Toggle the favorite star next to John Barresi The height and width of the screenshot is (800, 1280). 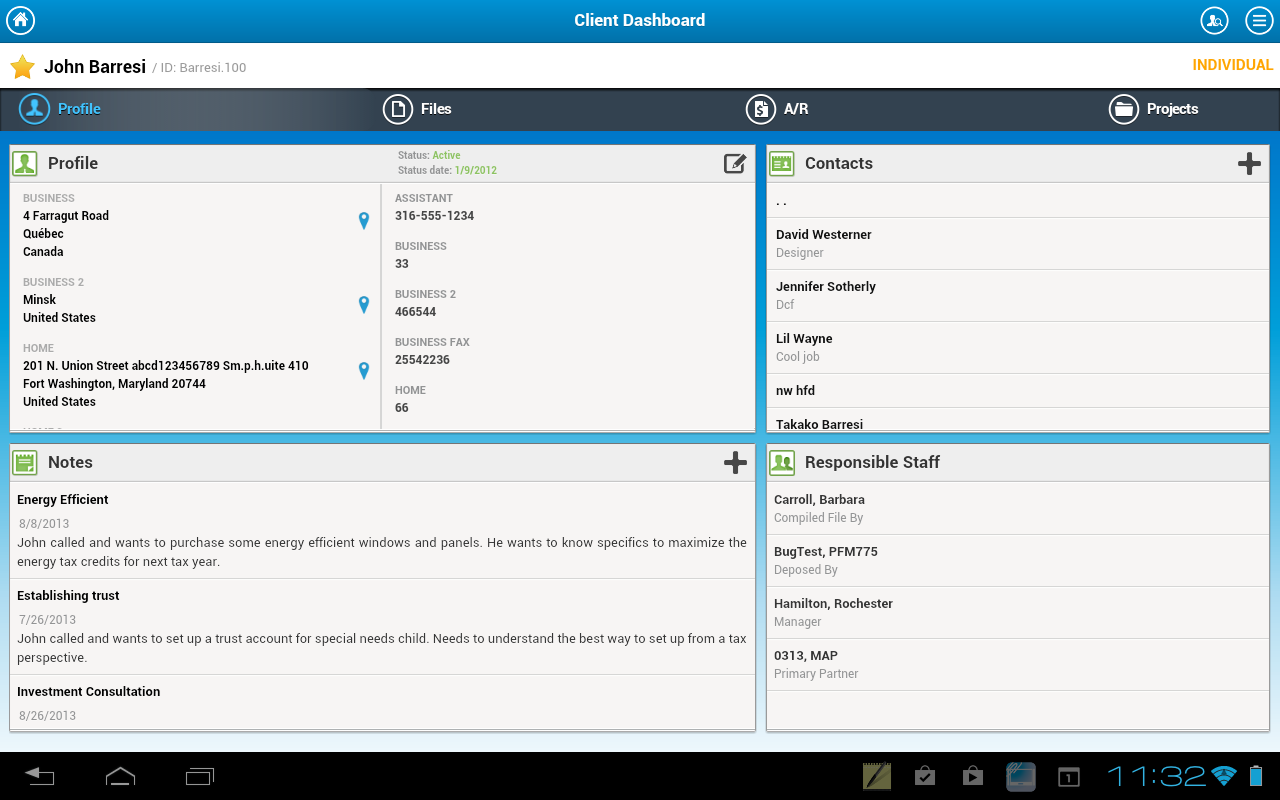click(21, 65)
